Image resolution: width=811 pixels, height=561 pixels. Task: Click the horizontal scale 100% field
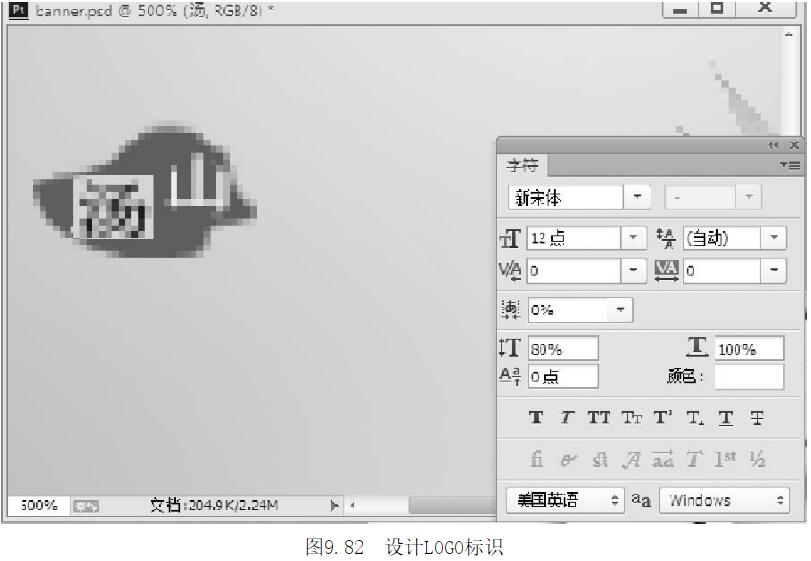pyautogui.click(x=749, y=349)
